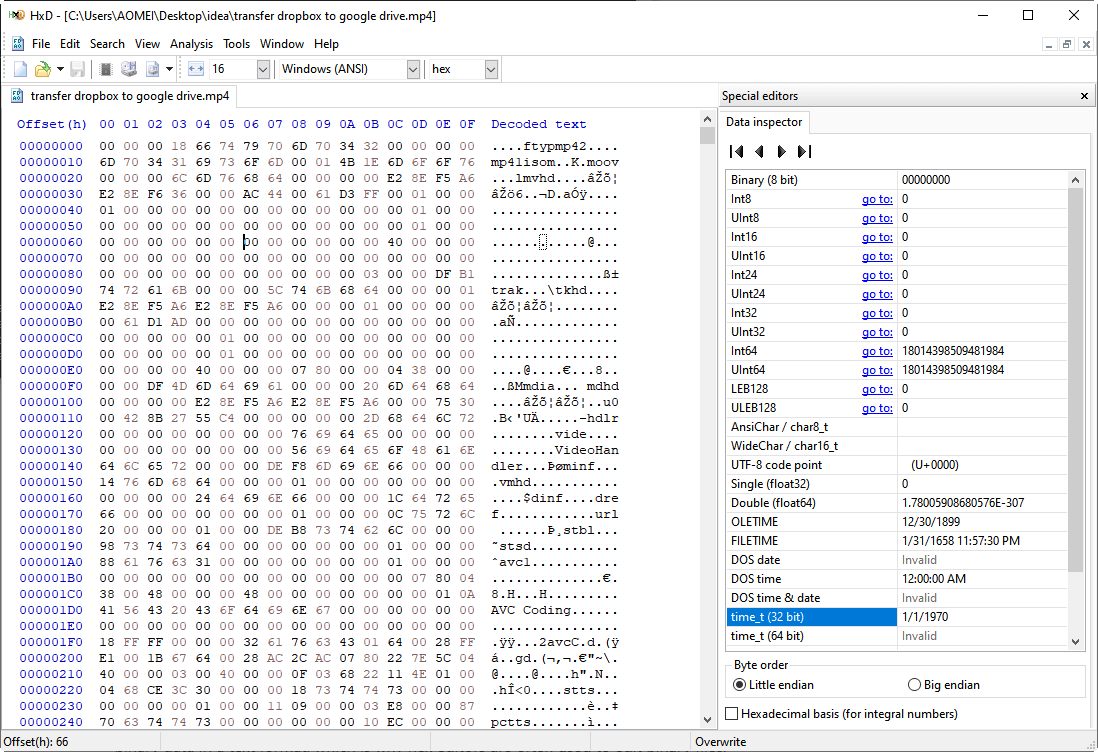Go to previous byte in Data inspector
Viewport: 1098px width, 752px height.
point(759,152)
